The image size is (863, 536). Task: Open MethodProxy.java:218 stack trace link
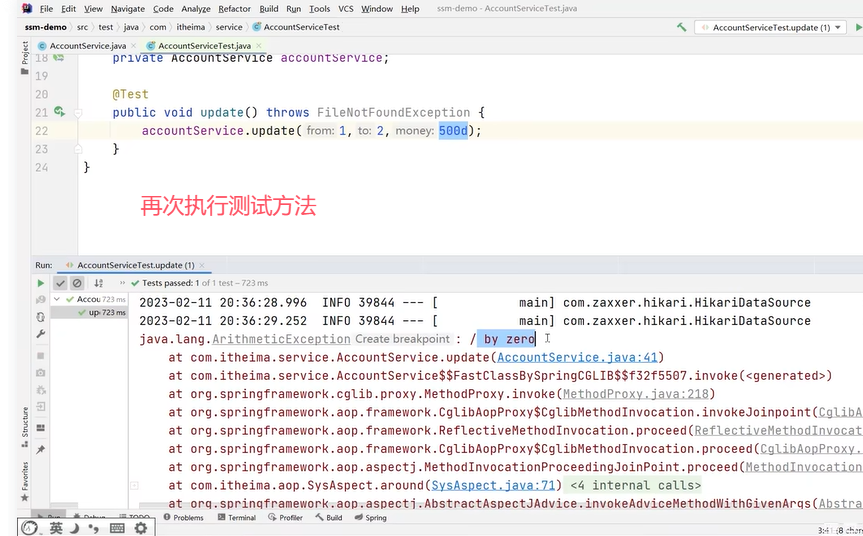(636, 394)
